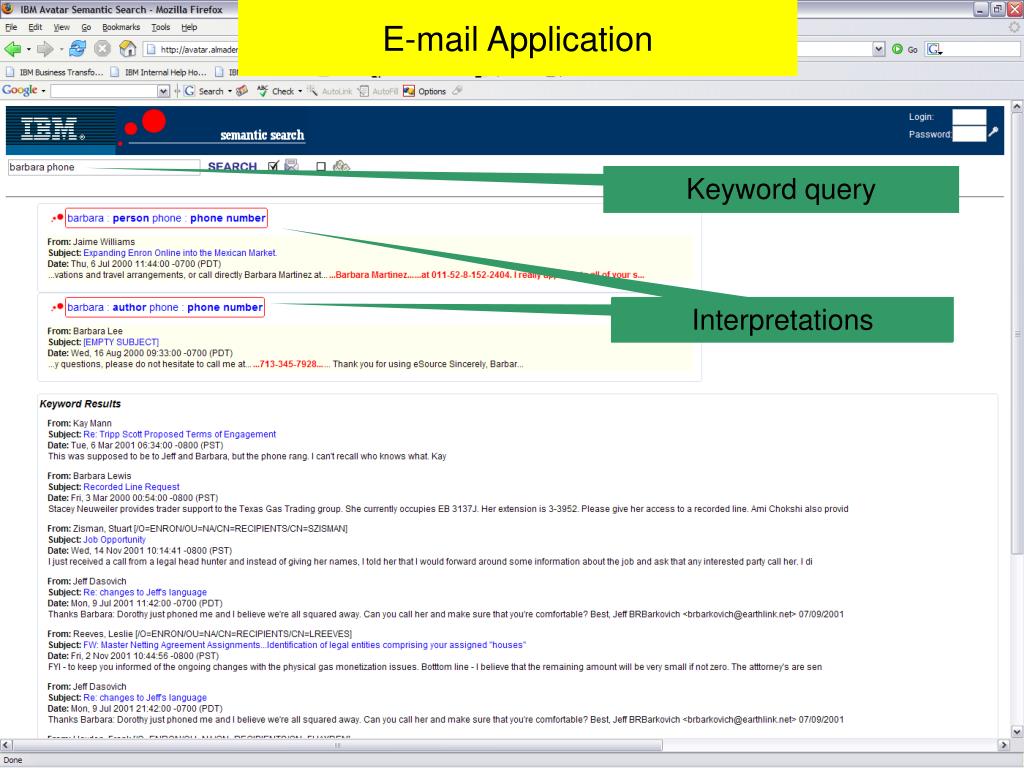Viewport: 1024px width, 768px height.
Task: Click the phone number 713-345-7928 snippet
Action: (288, 364)
